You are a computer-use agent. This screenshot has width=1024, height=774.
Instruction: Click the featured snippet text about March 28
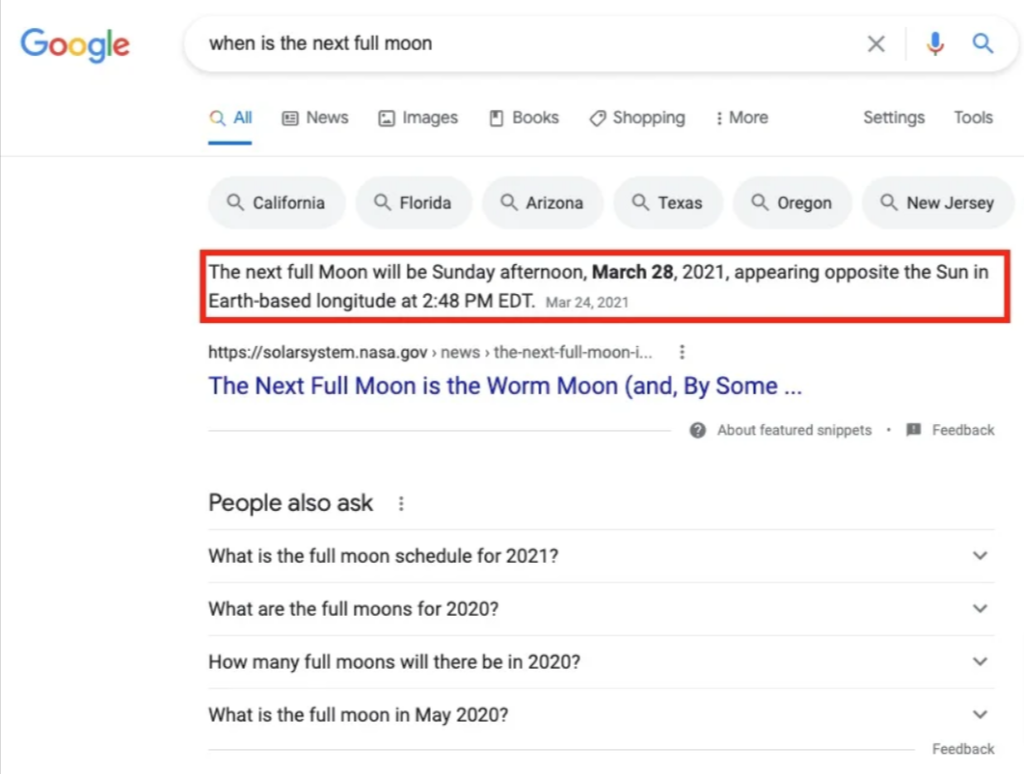click(x=598, y=286)
